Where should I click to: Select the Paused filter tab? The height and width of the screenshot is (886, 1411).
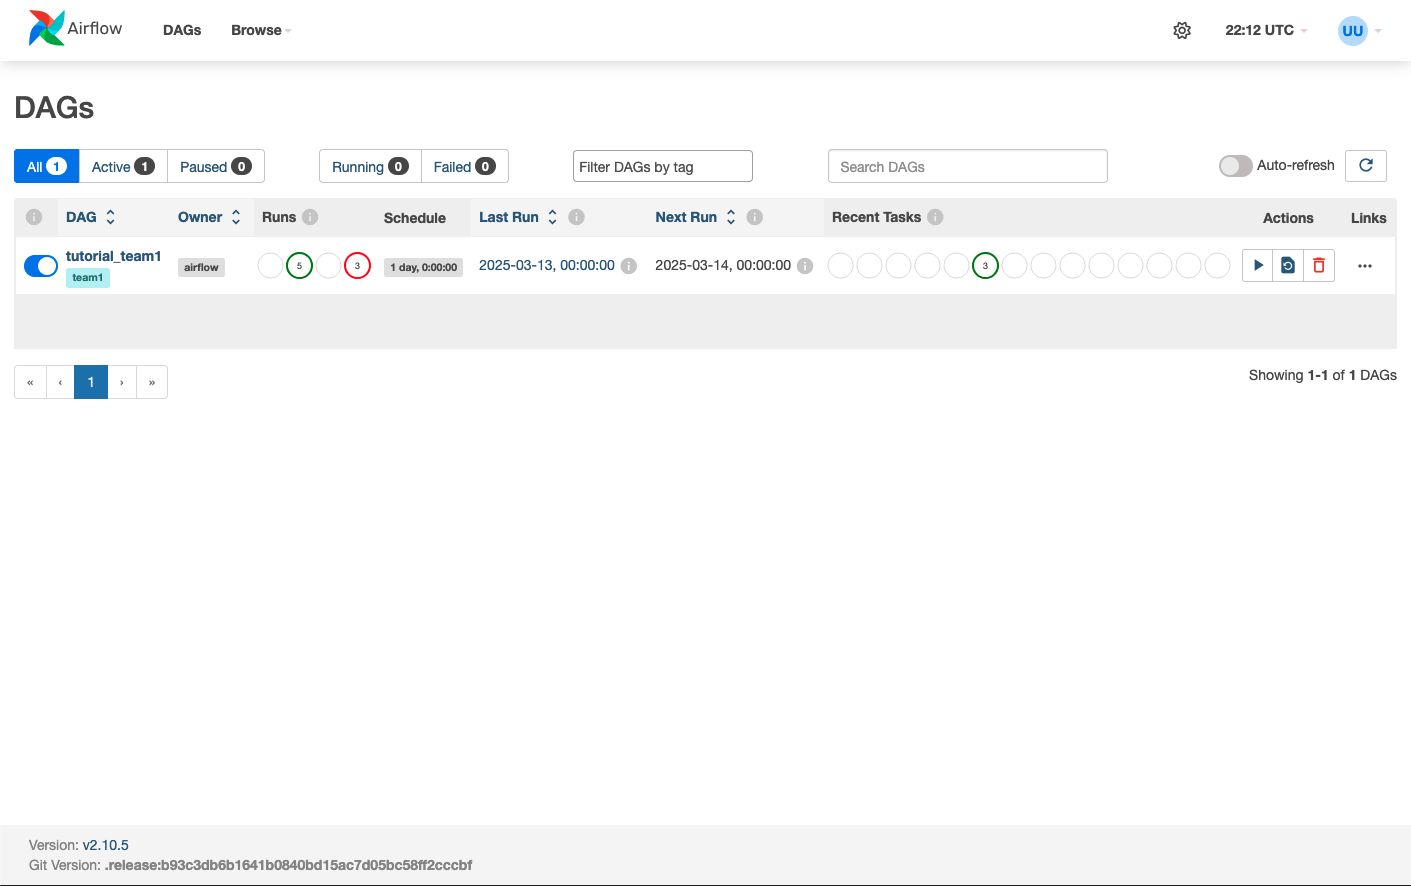[x=216, y=166]
